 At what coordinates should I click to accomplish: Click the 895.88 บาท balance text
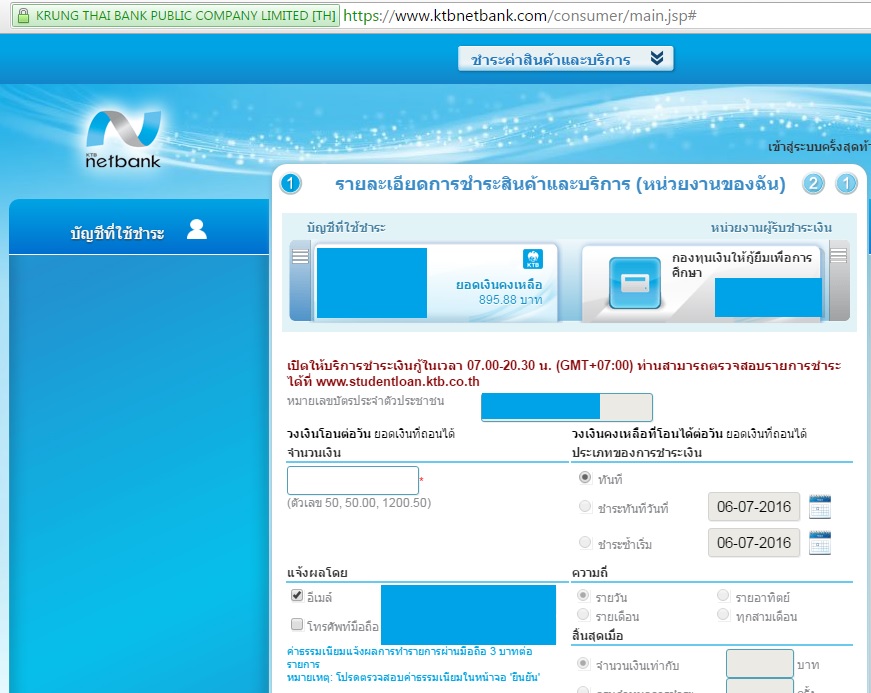click(510, 300)
